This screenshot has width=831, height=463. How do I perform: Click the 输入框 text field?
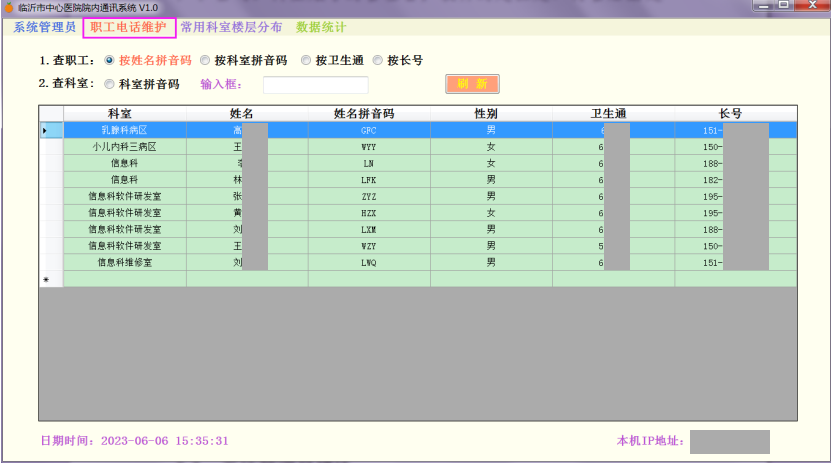[x=315, y=85]
